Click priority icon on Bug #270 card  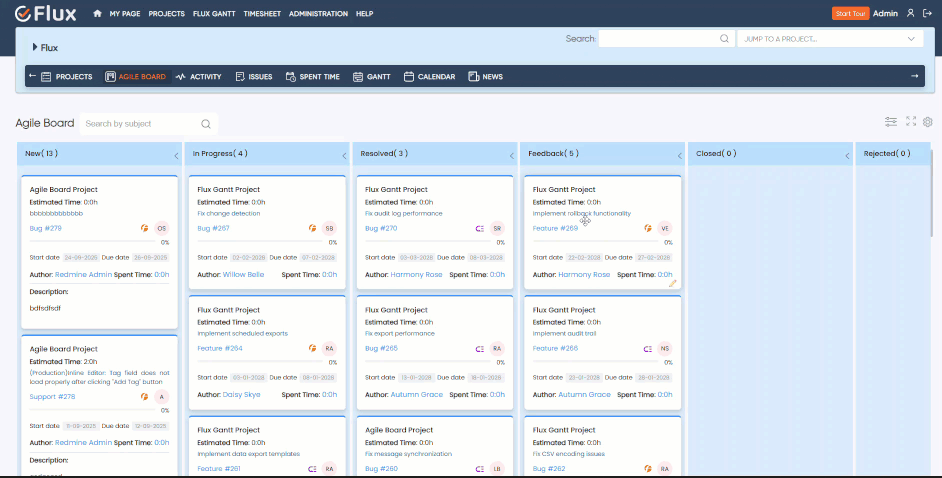pyautogui.click(x=480, y=228)
